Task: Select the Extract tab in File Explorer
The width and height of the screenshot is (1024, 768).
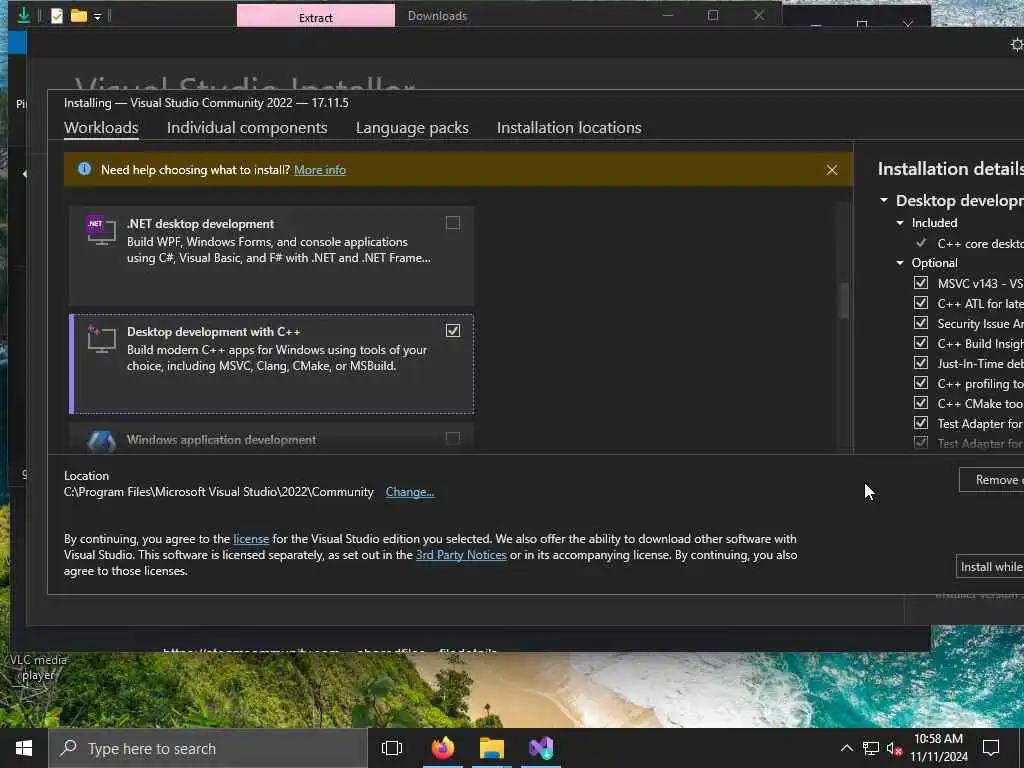Action: [x=315, y=16]
